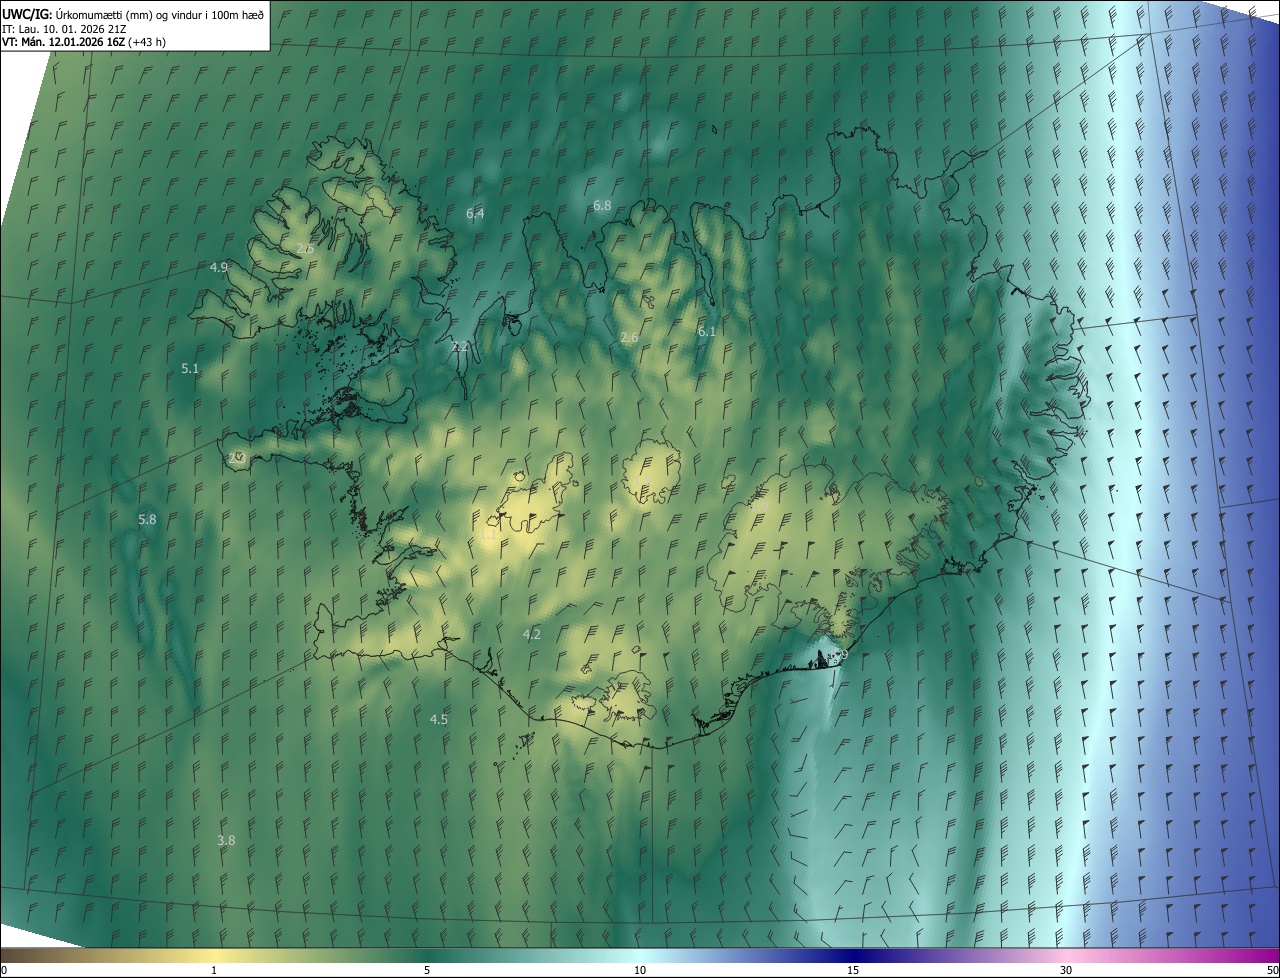1280x978 pixels.
Task: Click the 5 tick on the color scale
Action: tap(427, 970)
